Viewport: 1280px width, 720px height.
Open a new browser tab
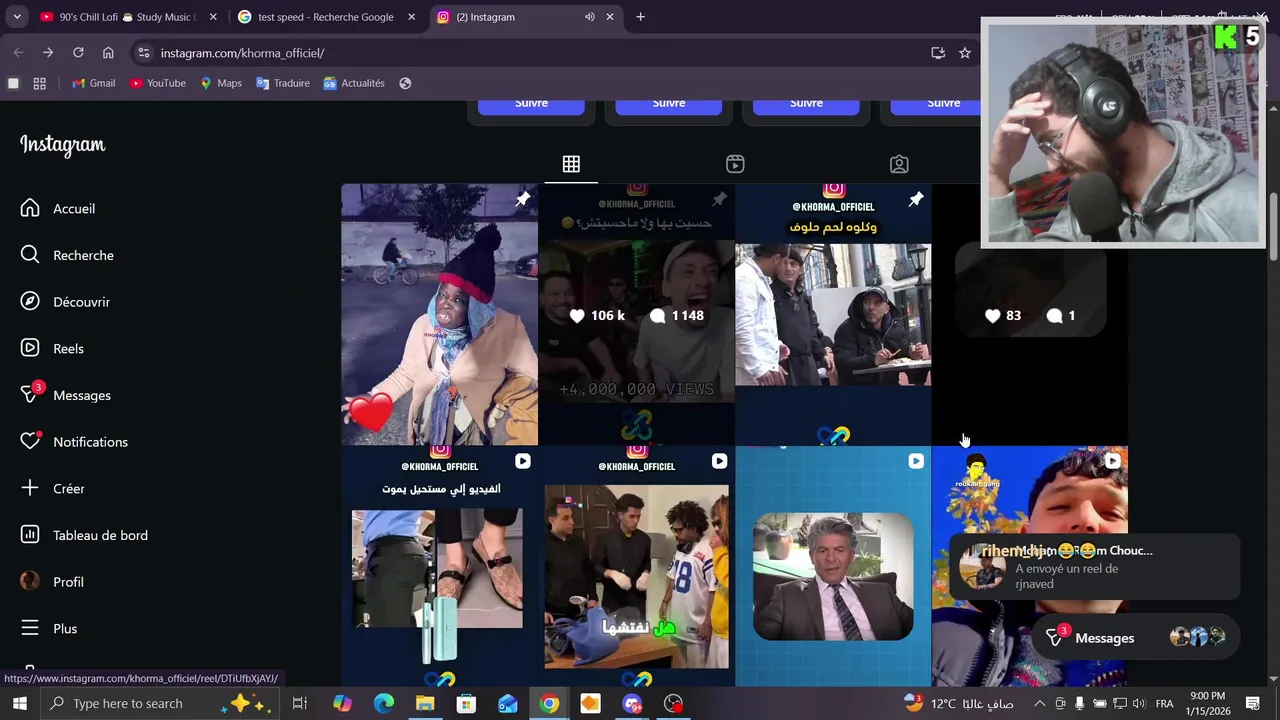pyautogui.click(x=640, y=17)
